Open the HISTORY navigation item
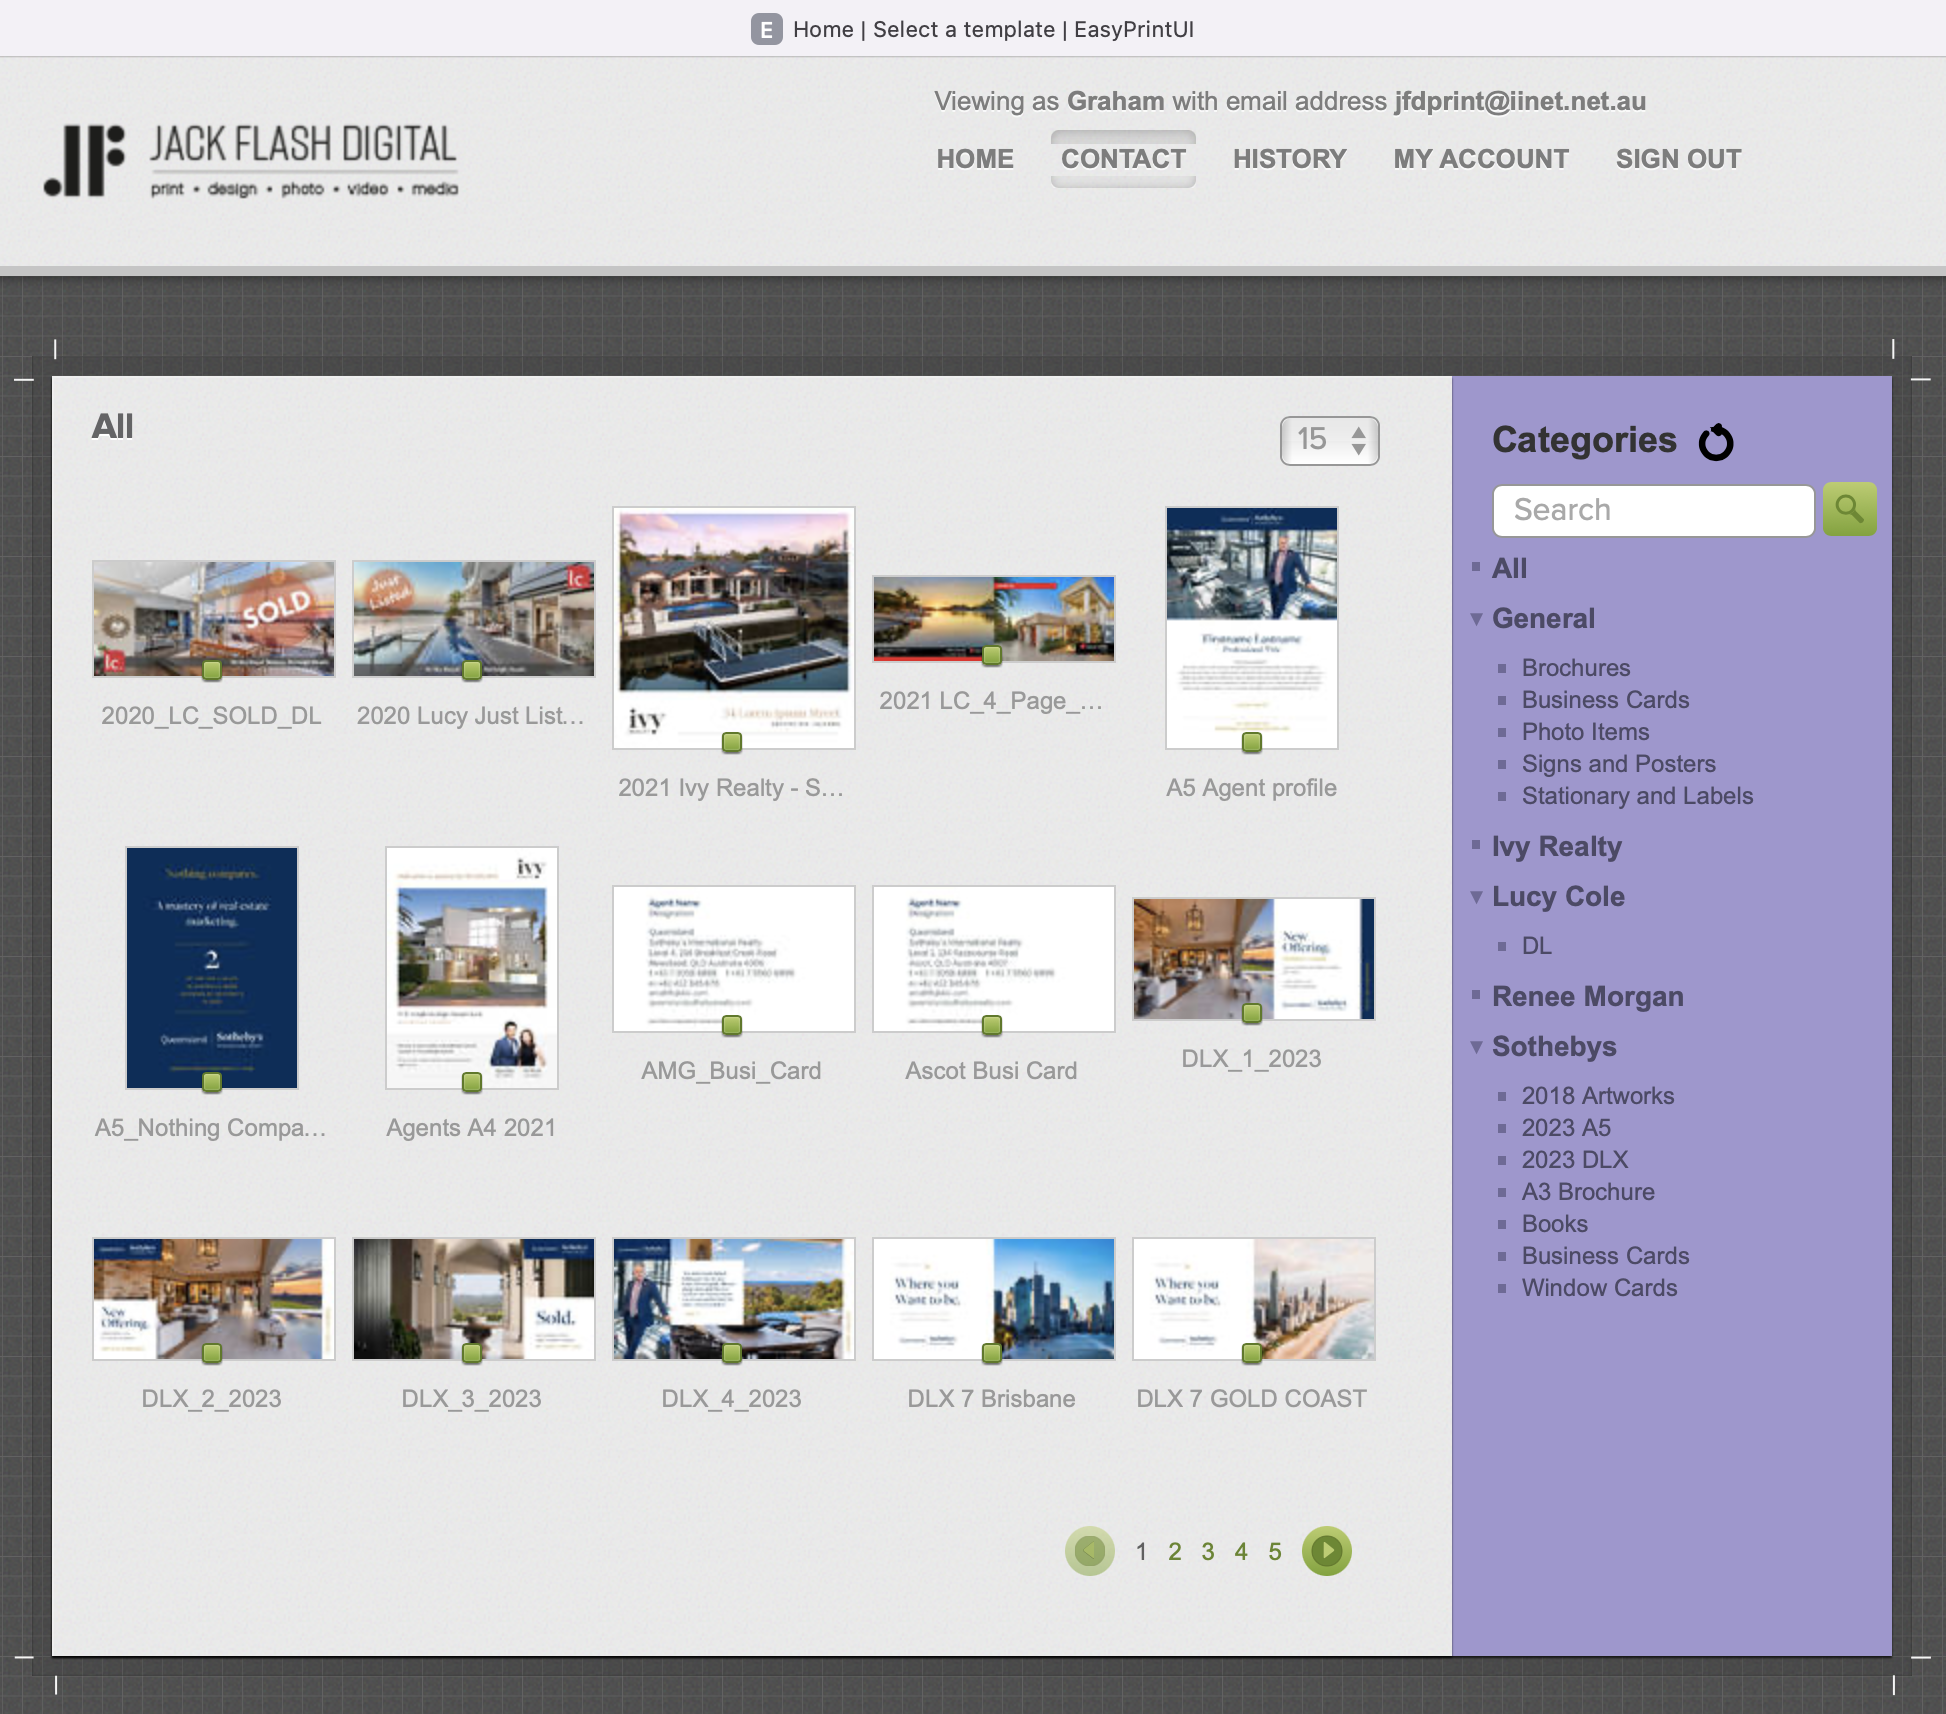The width and height of the screenshot is (1946, 1714). click(x=1290, y=159)
